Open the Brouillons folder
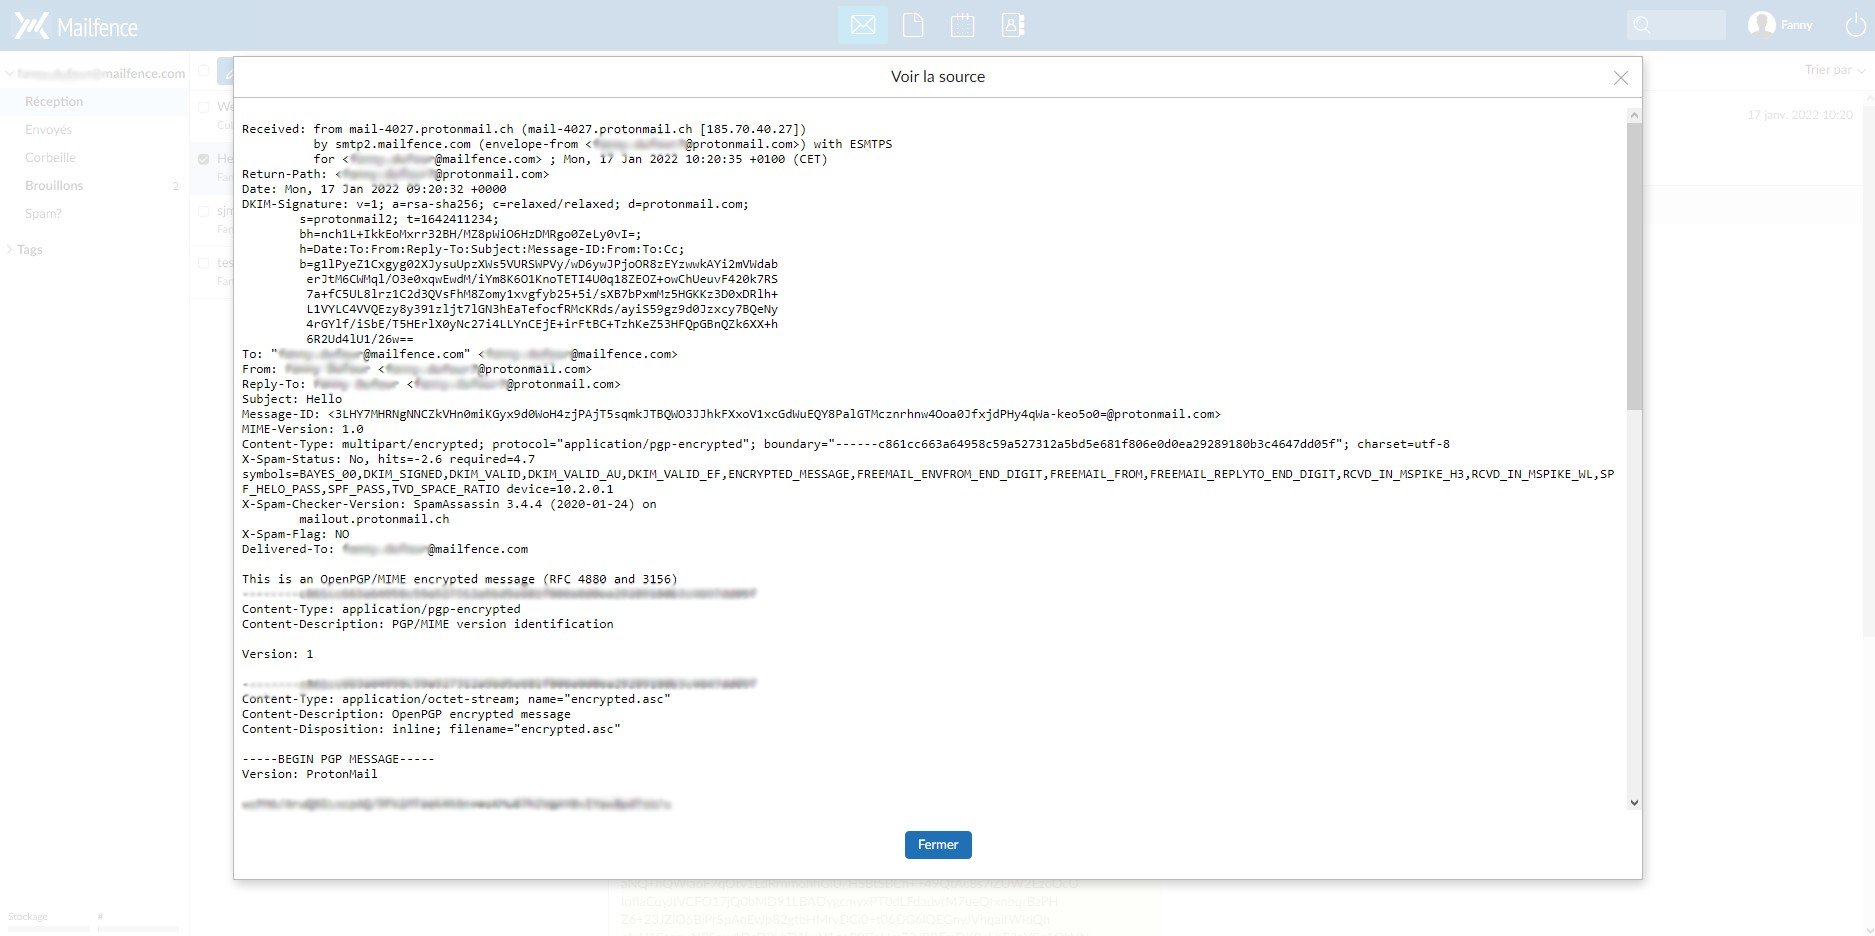This screenshot has width=1875, height=936. click(54, 186)
